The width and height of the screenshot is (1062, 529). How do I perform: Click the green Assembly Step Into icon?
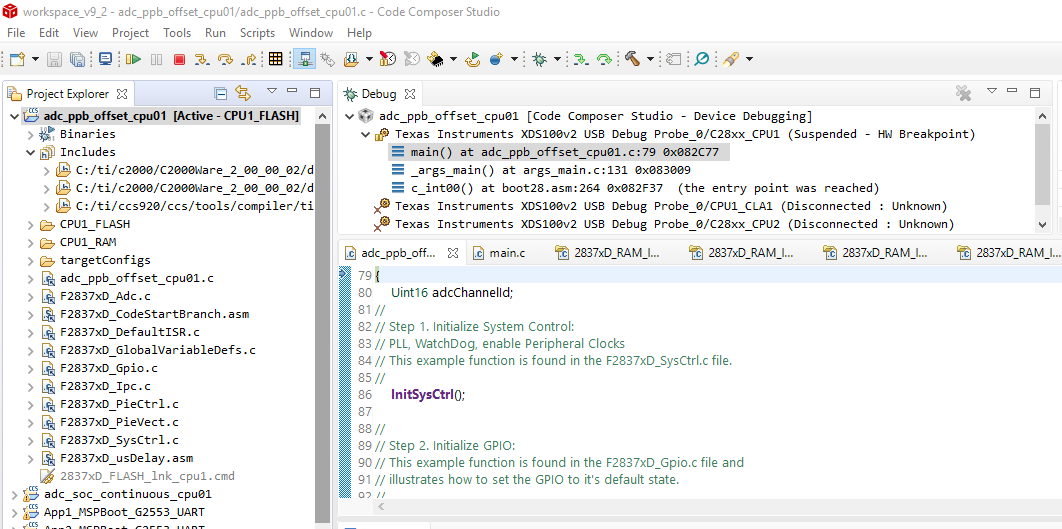581,60
